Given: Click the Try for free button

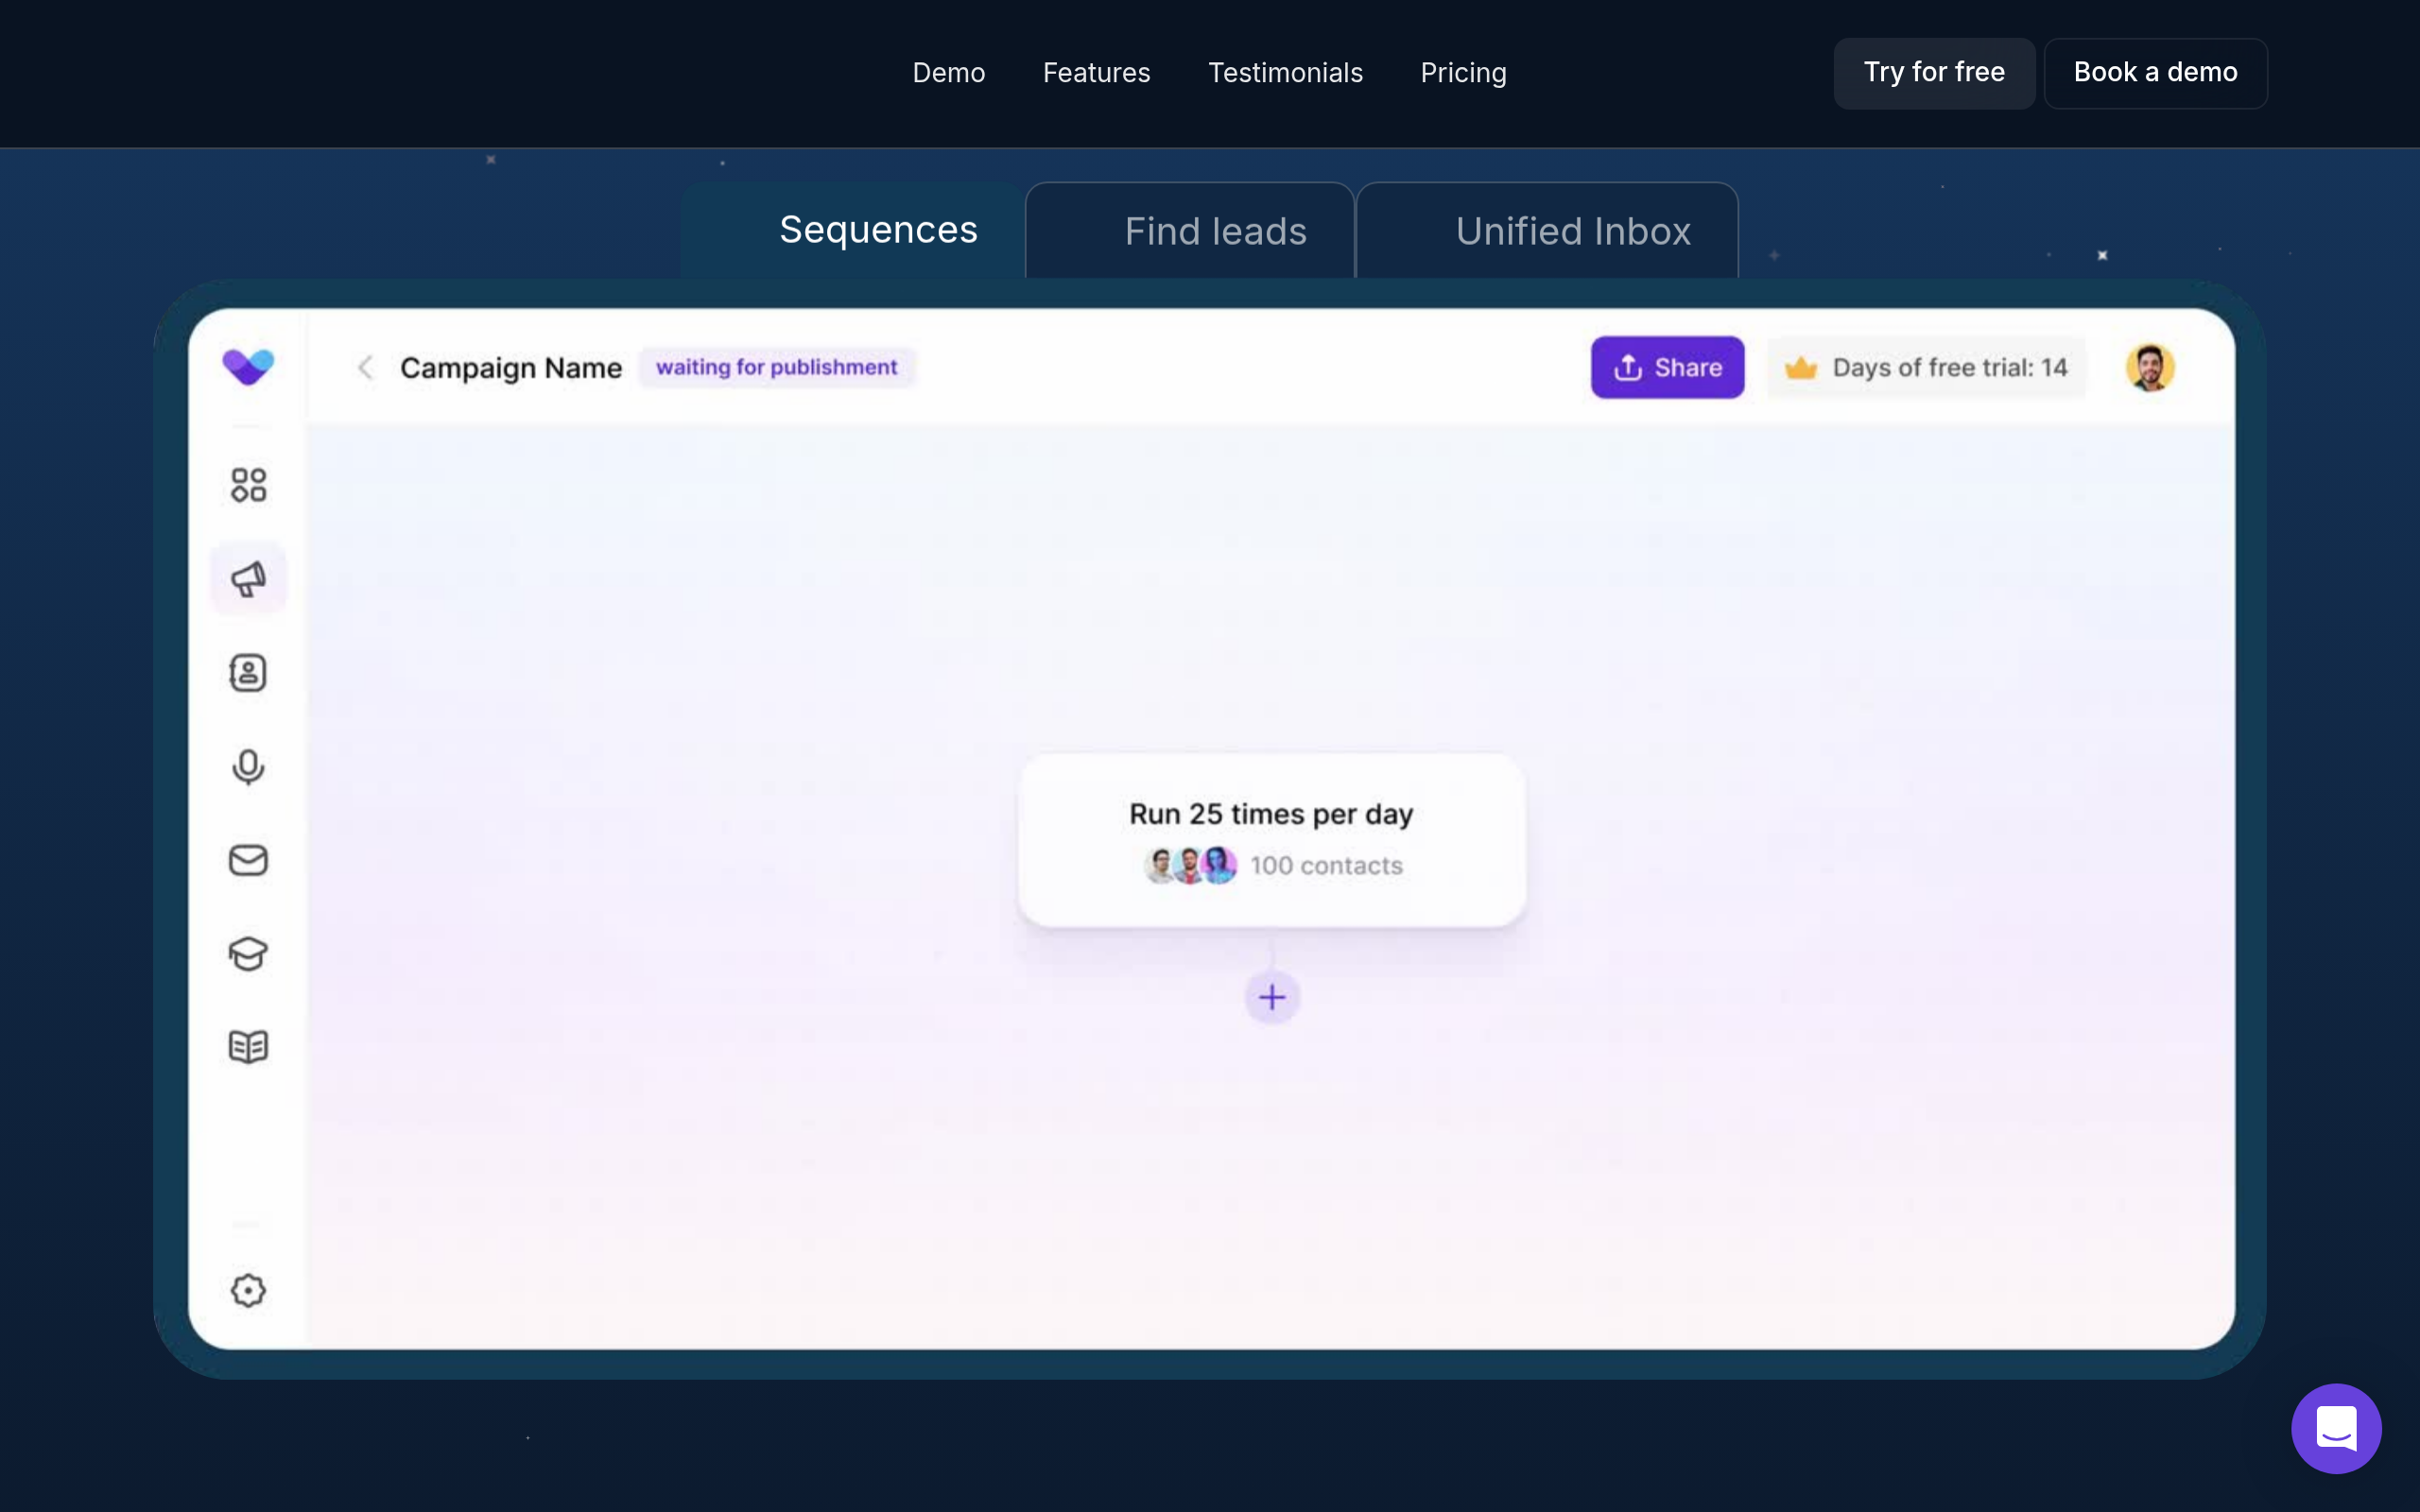Looking at the screenshot, I should [1933, 73].
